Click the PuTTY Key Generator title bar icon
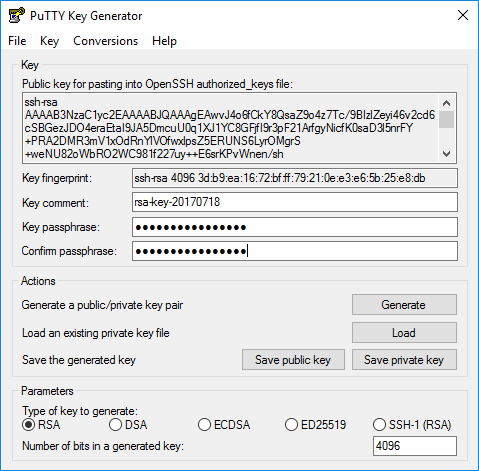Image resolution: width=479 pixels, height=471 pixels. (x=17, y=15)
